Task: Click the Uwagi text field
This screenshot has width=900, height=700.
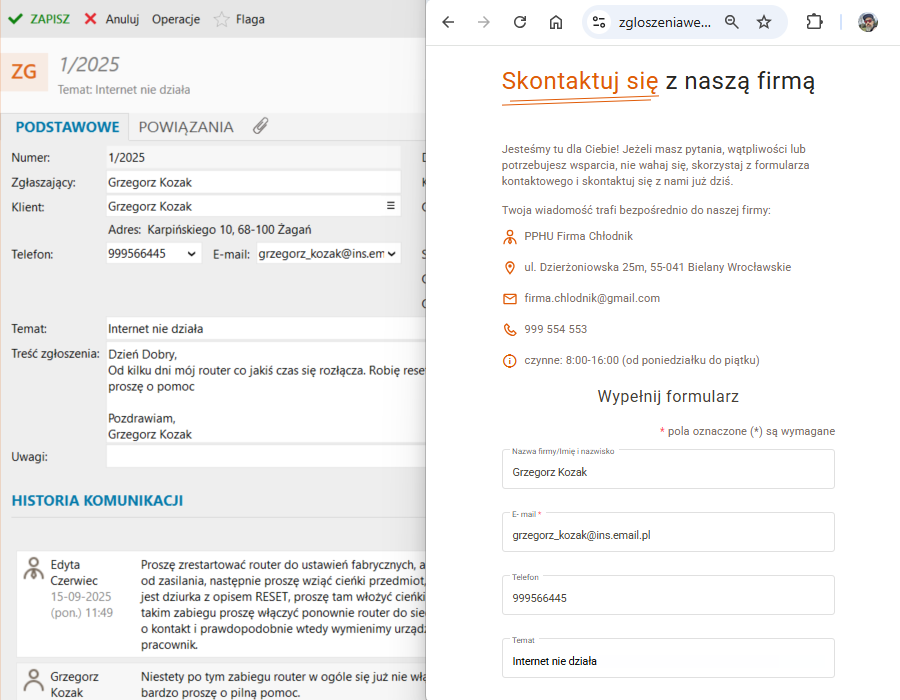Action: (265, 457)
